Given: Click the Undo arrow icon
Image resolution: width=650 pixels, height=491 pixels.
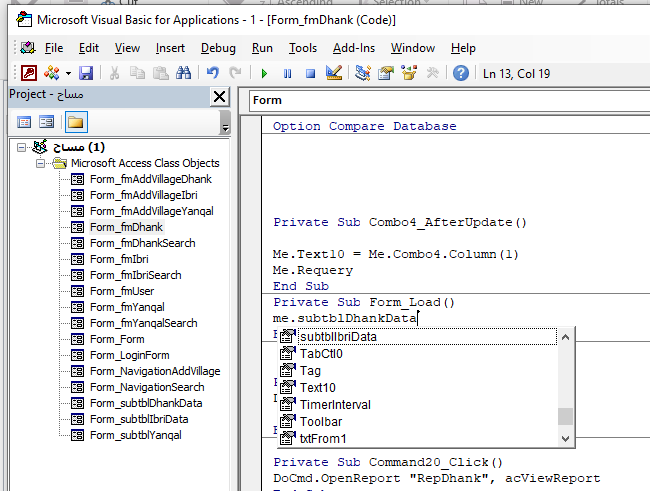Looking at the screenshot, I should point(212,73).
